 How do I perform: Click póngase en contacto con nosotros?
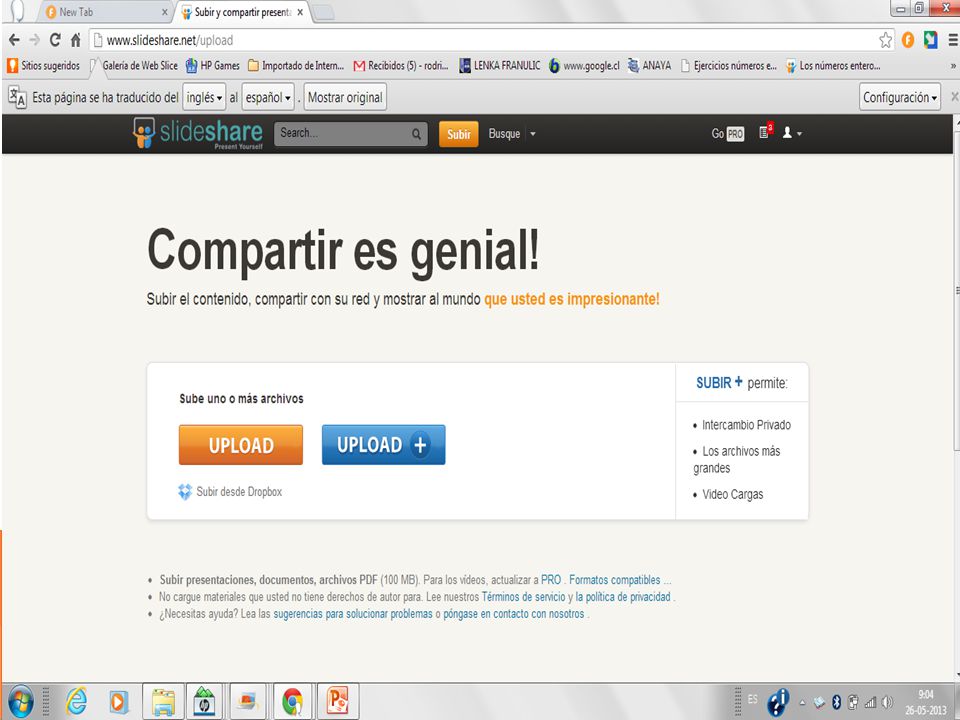(x=514, y=613)
